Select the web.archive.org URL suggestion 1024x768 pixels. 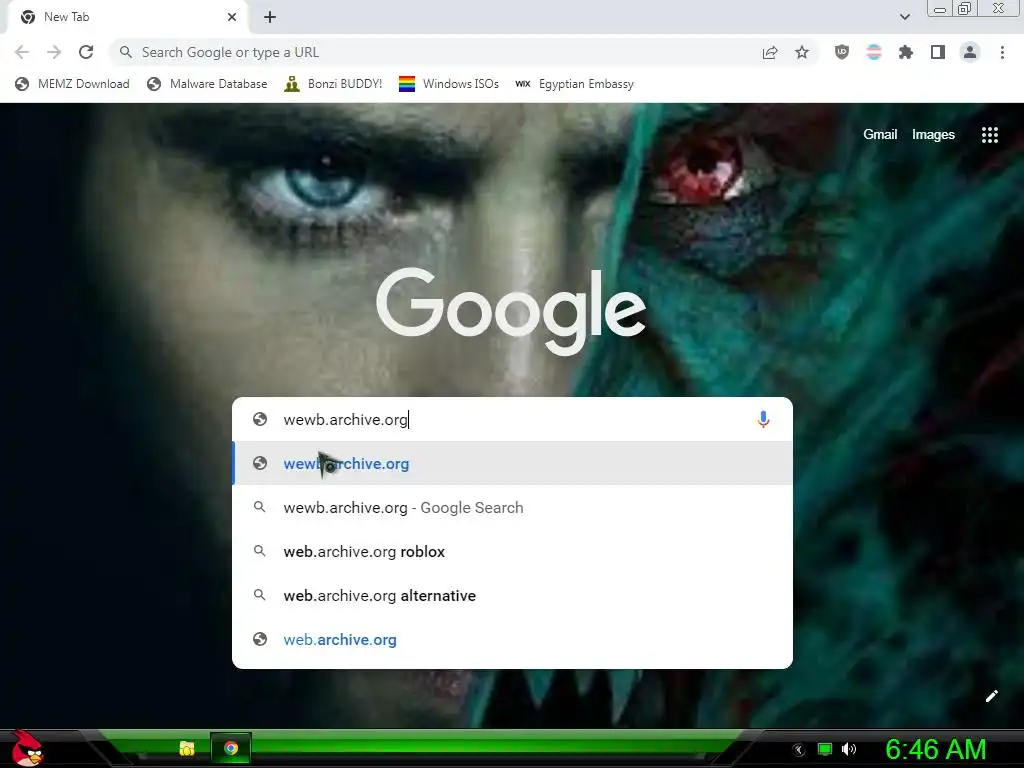(512, 639)
